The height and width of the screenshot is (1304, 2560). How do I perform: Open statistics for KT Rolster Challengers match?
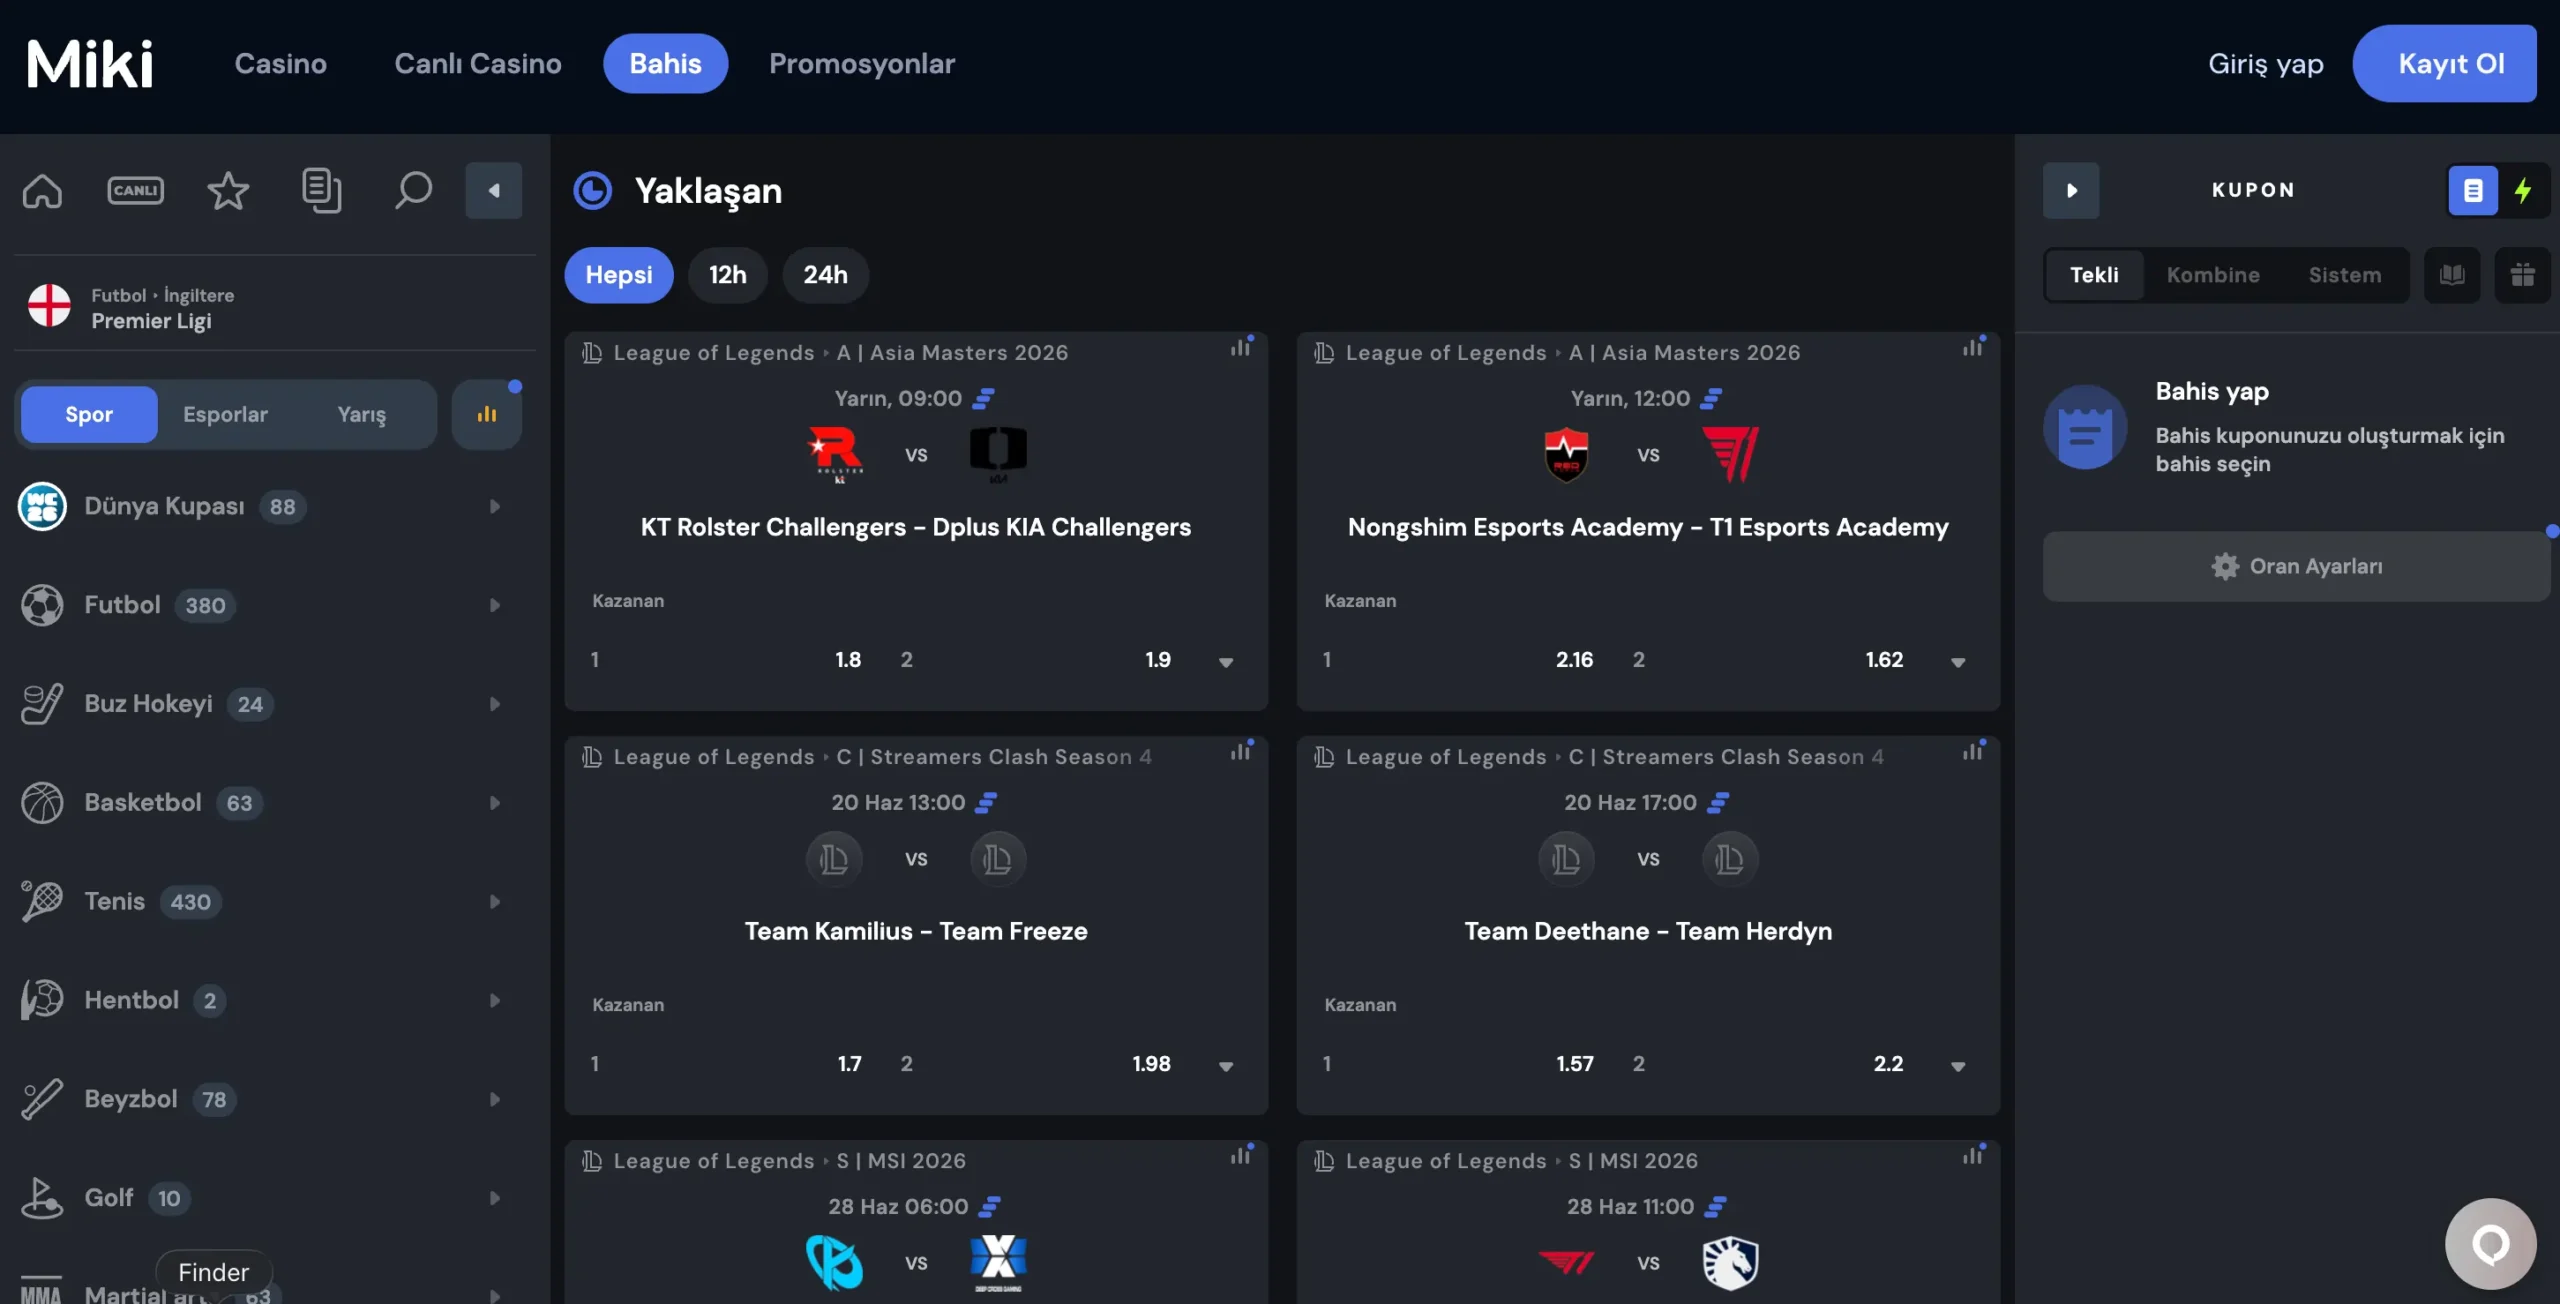coord(1241,347)
